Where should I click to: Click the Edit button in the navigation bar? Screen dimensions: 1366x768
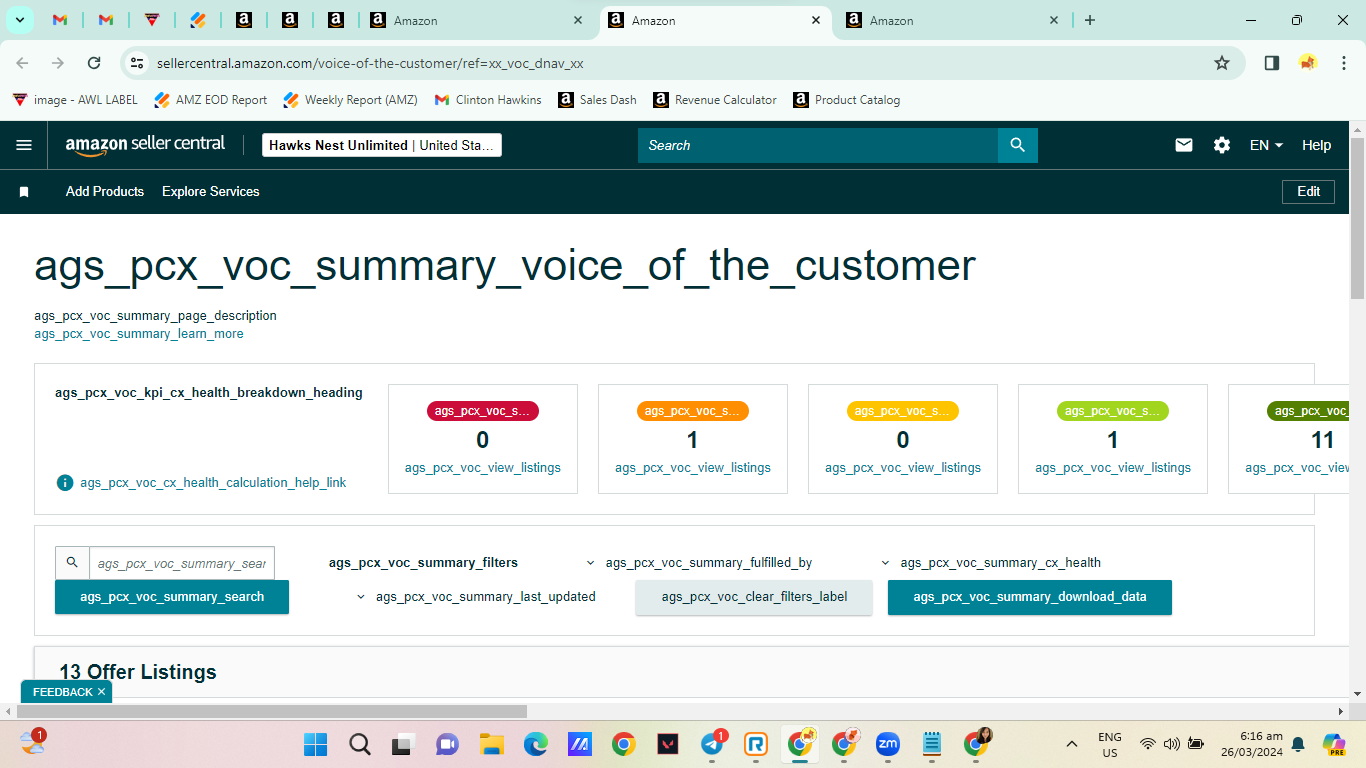(1308, 192)
